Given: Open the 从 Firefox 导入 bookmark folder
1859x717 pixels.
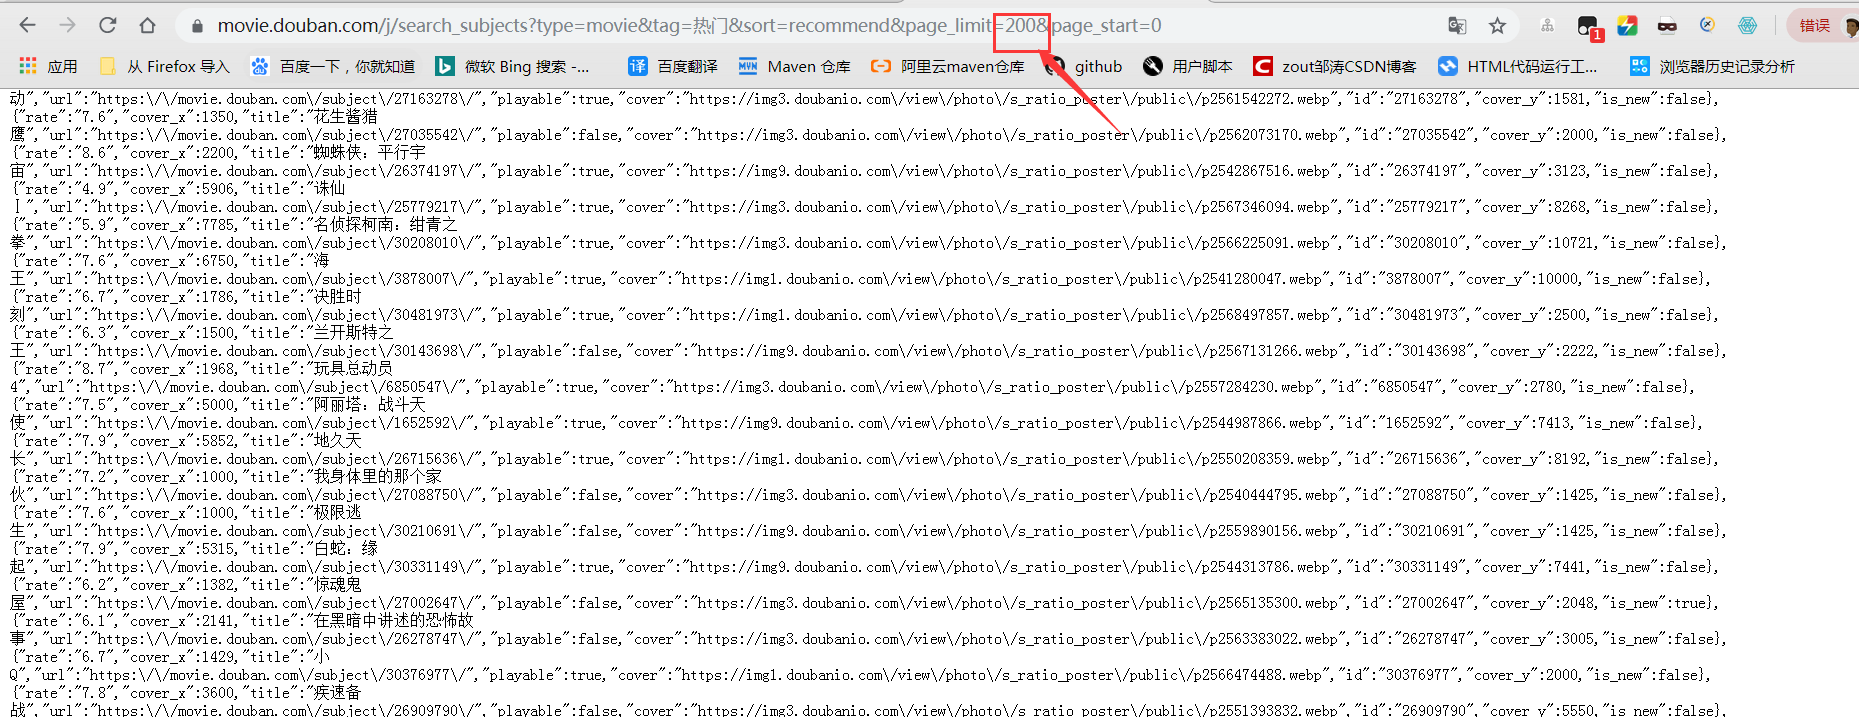Looking at the screenshot, I should 165,66.
